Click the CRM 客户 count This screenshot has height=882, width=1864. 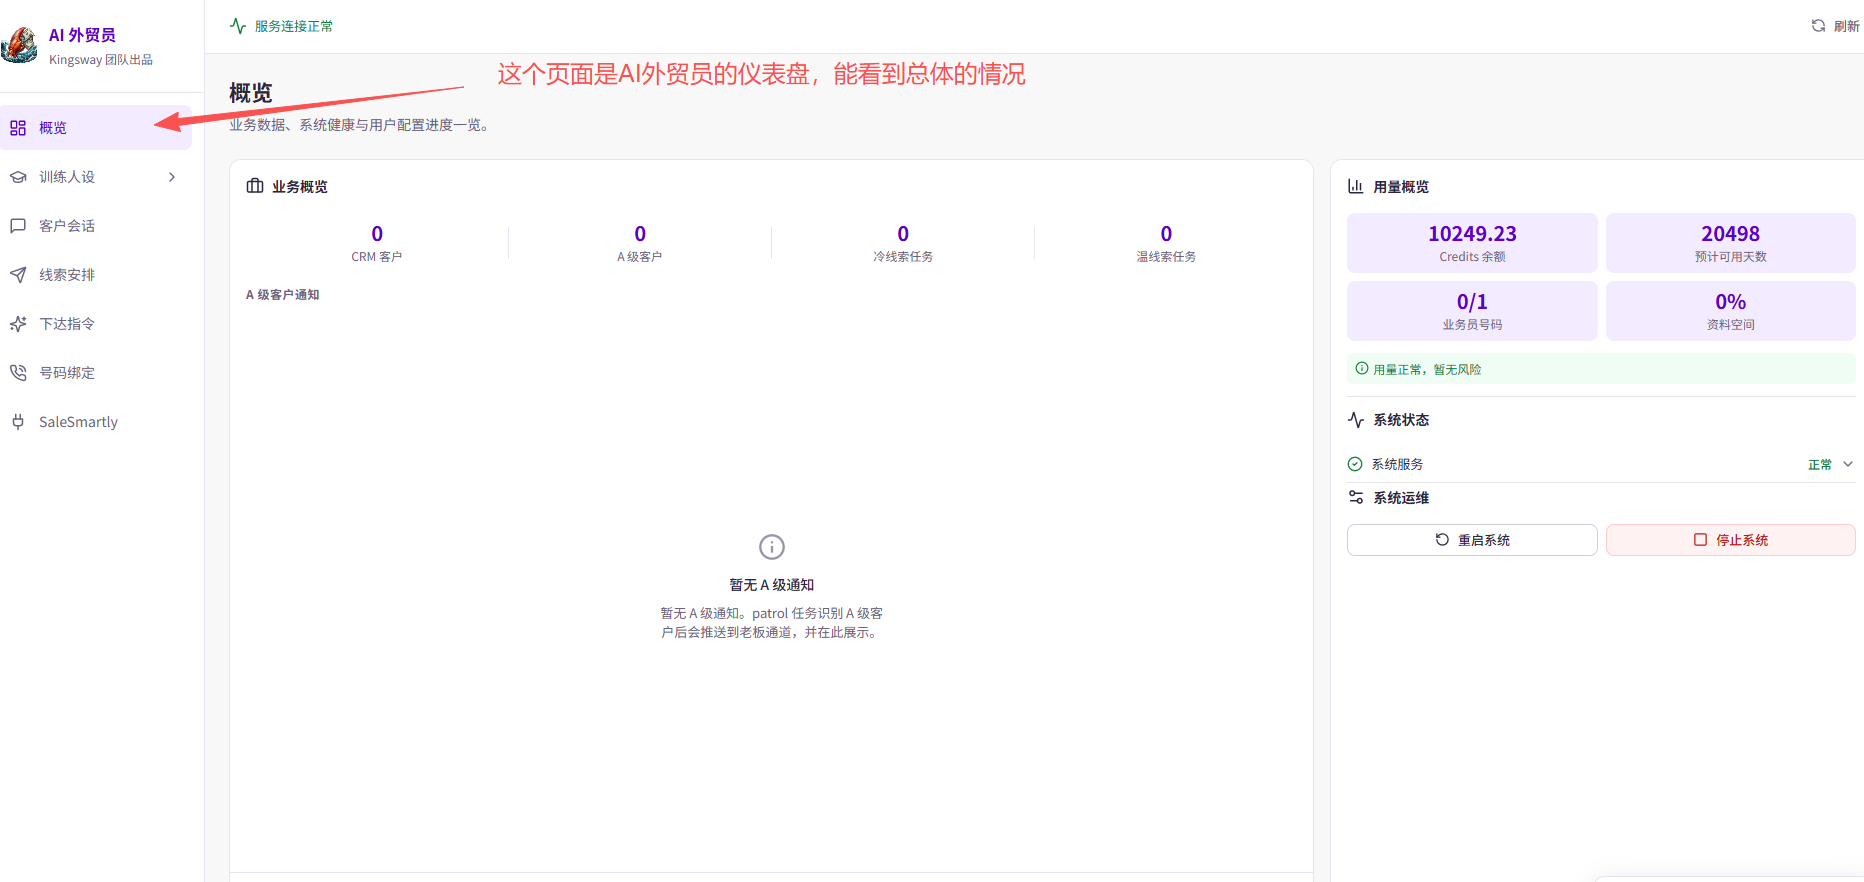(377, 234)
